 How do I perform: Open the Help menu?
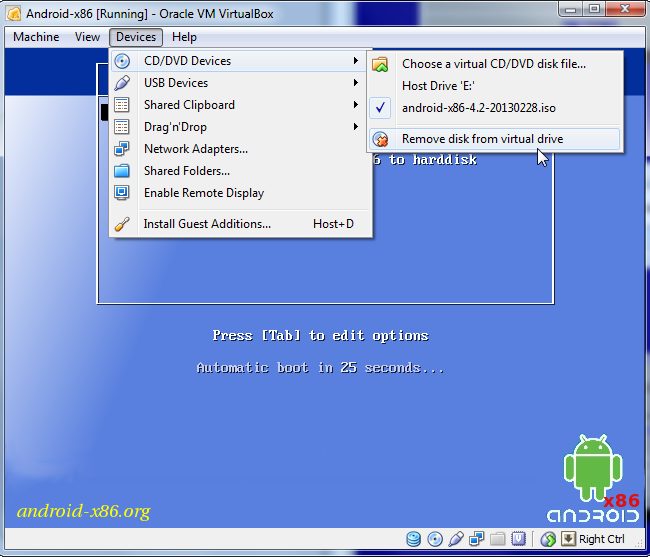tap(184, 37)
